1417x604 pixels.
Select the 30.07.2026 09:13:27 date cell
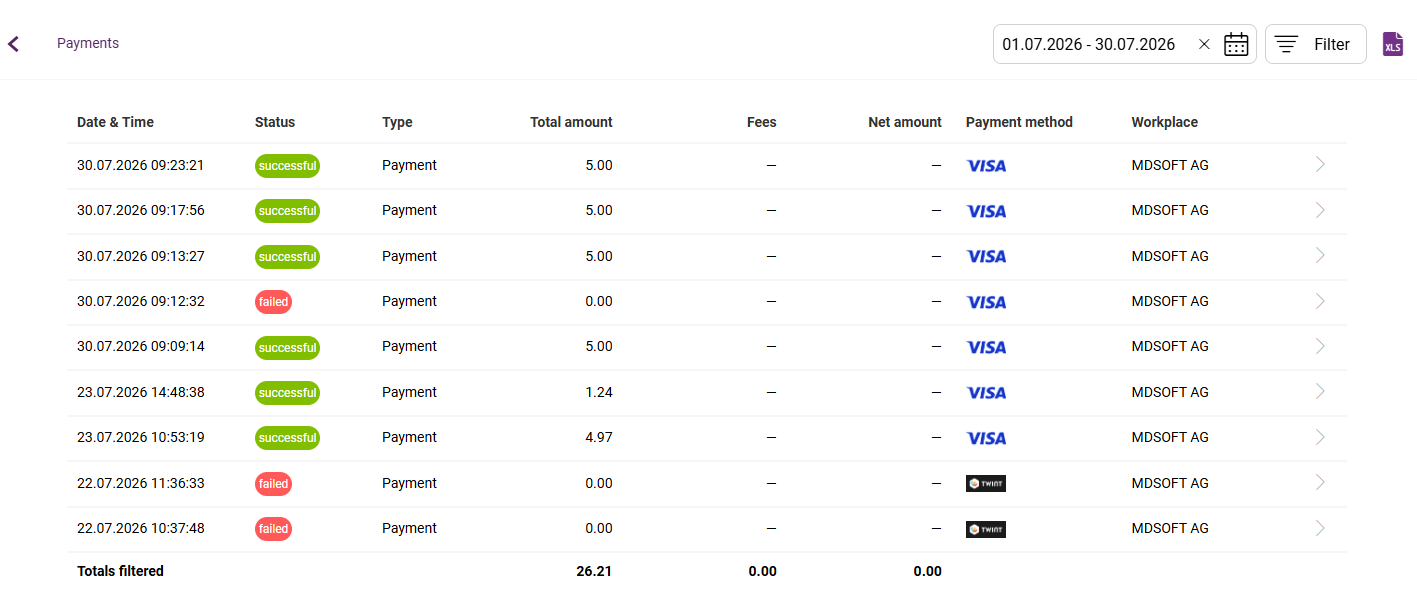point(140,256)
